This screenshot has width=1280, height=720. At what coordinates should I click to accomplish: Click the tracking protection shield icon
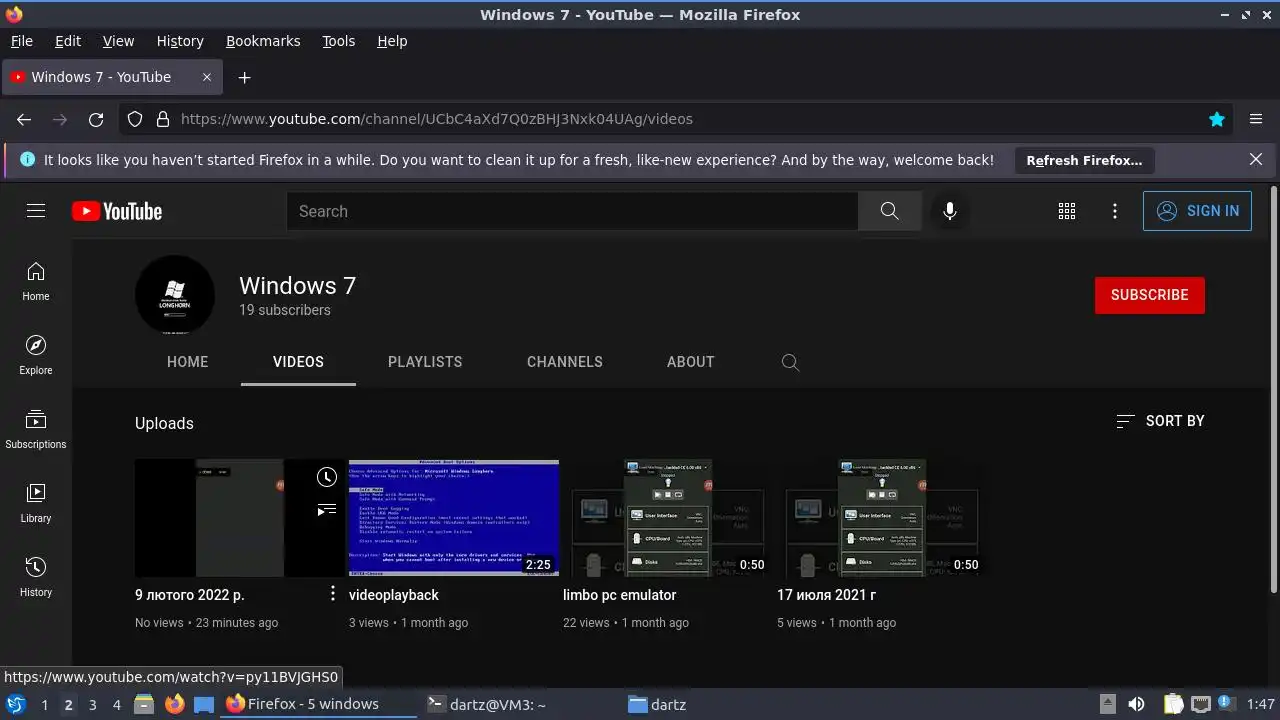(136, 119)
